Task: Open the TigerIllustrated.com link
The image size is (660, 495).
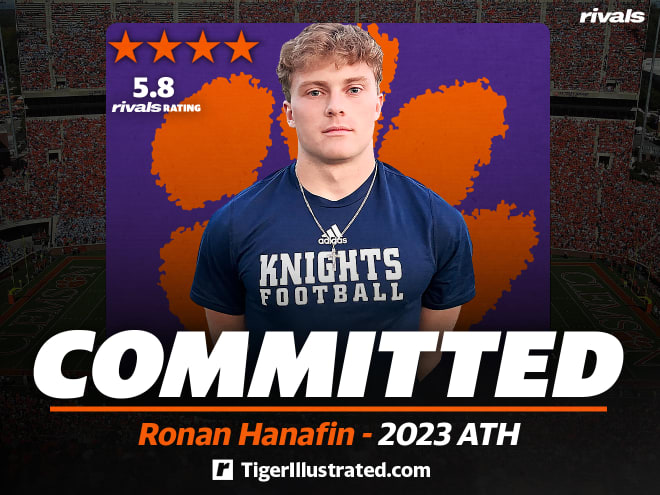Action: [x=335, y=470]
